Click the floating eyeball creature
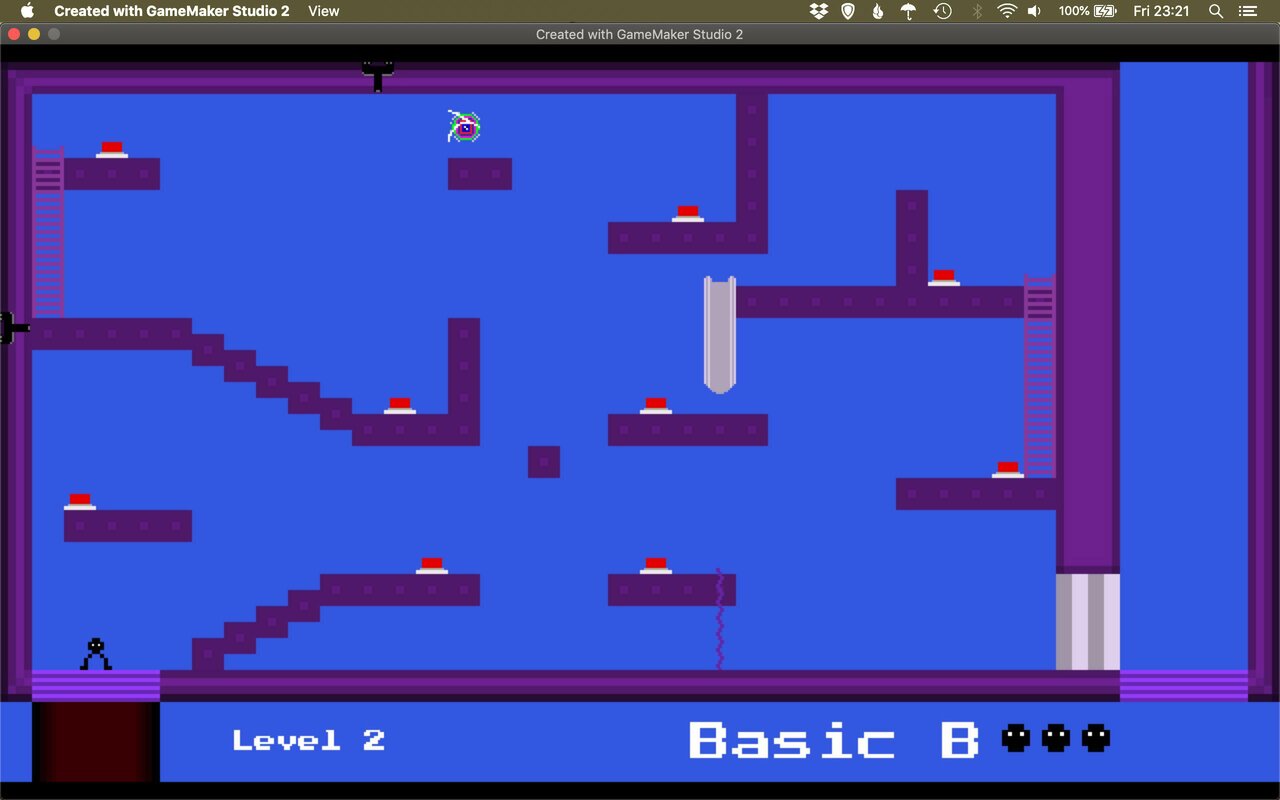Image resolution: width=1280 pixels, height=800 pixels. pyautogui.click(x=464, y=127)
